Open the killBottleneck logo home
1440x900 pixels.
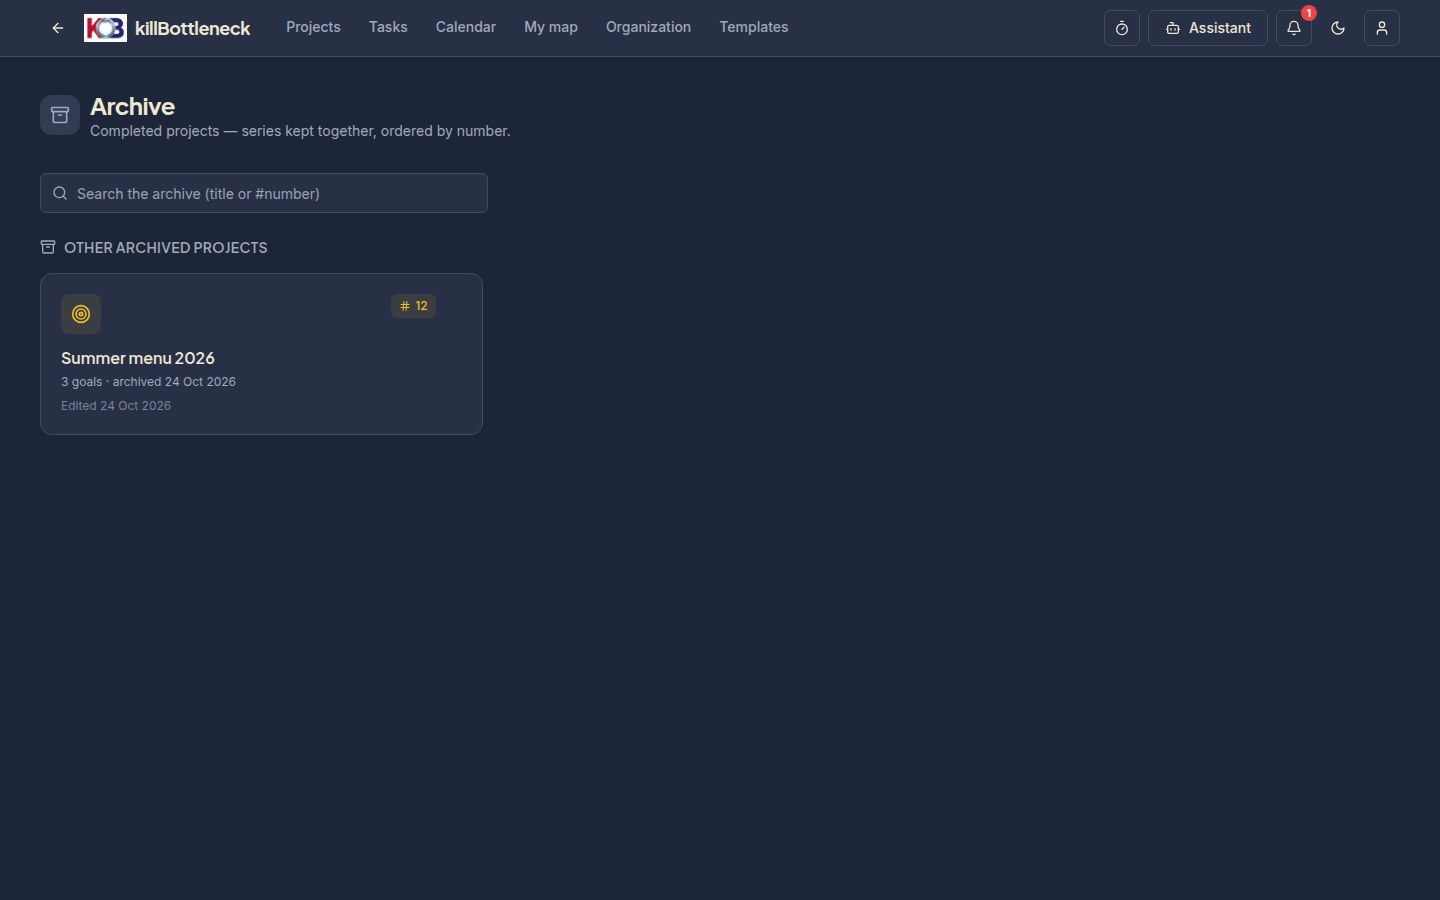coord(167,28)
